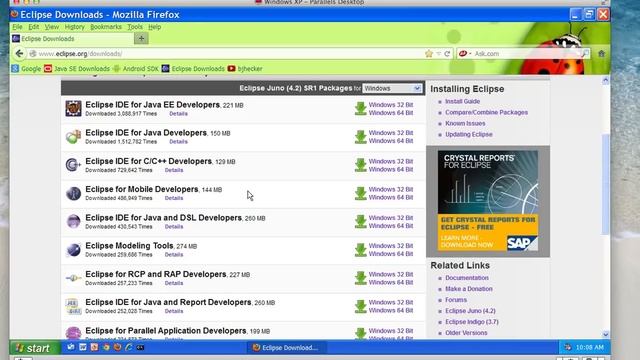
Task: Open the Firefox home page icon
Action: [x=602, y=53]
